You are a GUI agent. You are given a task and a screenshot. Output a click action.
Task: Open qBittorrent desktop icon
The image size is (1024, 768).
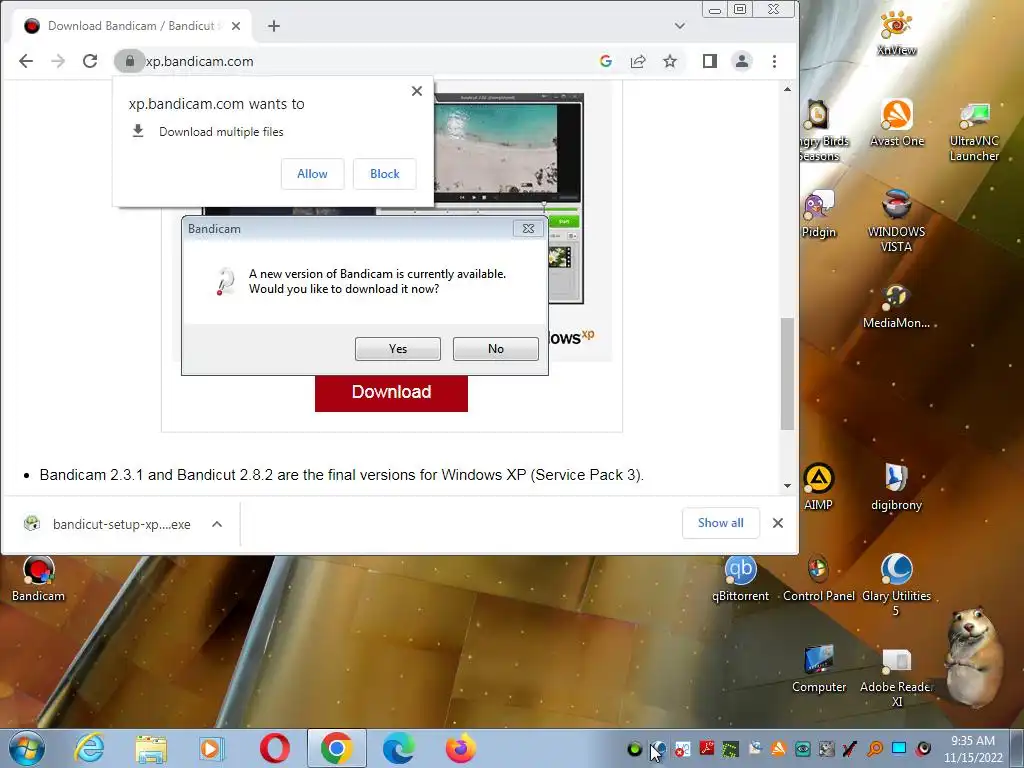click(740, 579)
